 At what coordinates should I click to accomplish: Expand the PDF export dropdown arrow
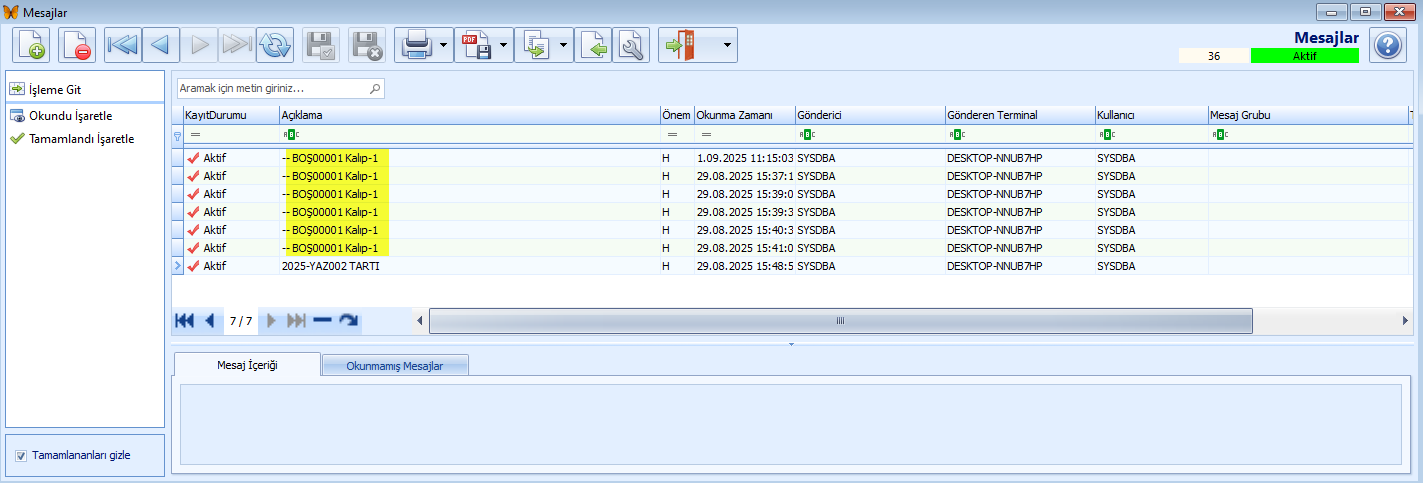pyautogui.click(x=504, y=45)
